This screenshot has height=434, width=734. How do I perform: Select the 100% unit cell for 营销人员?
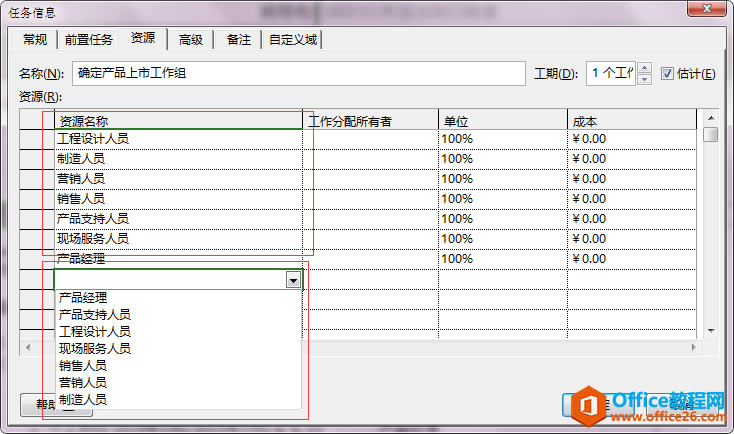pyautogui.click(x=503, y=179)
